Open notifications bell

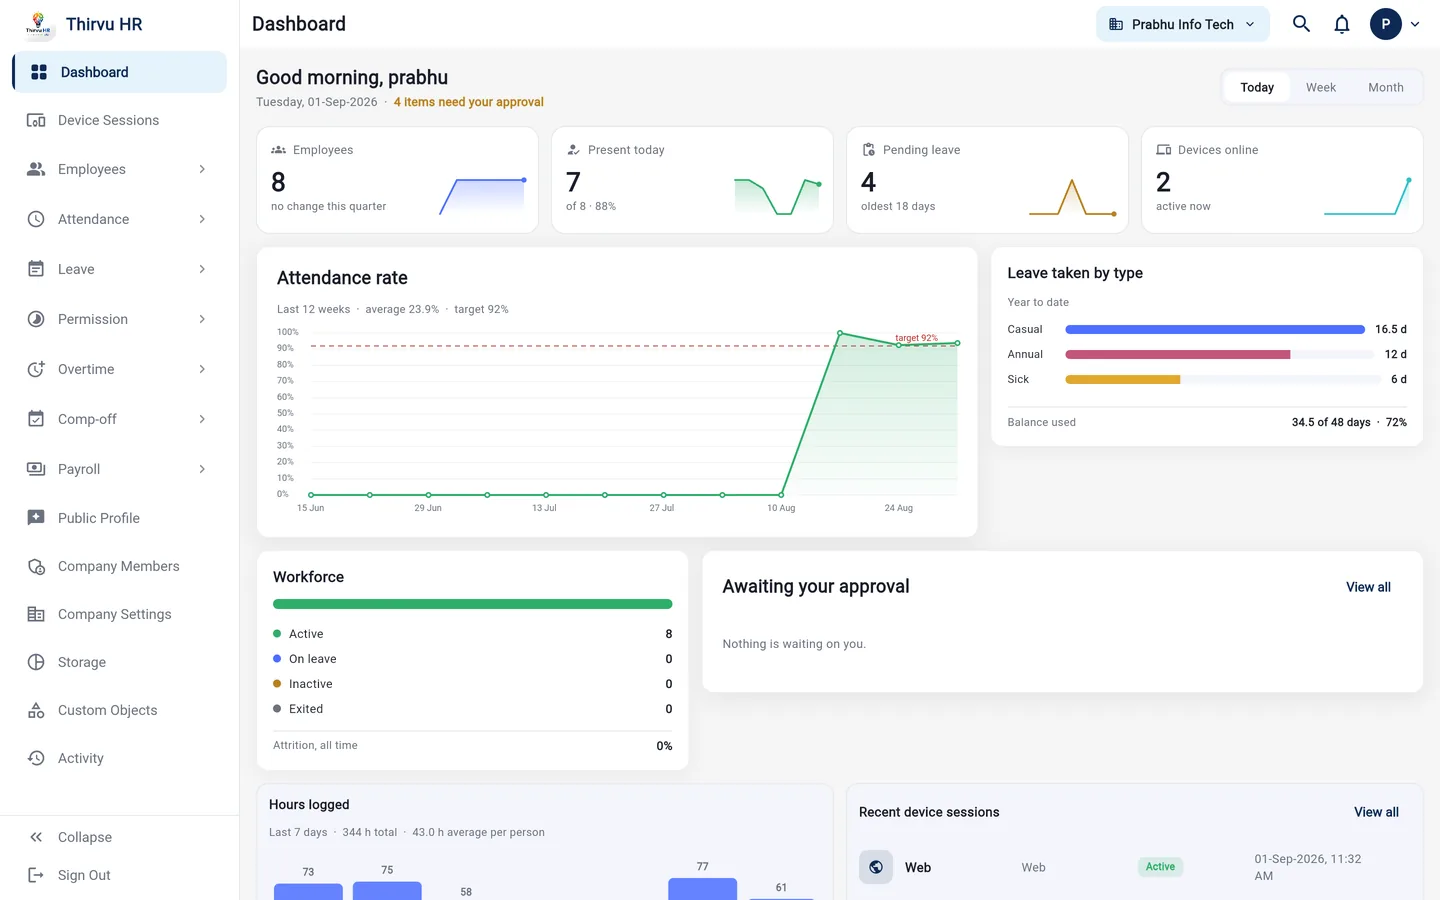tap(1342, 24)
